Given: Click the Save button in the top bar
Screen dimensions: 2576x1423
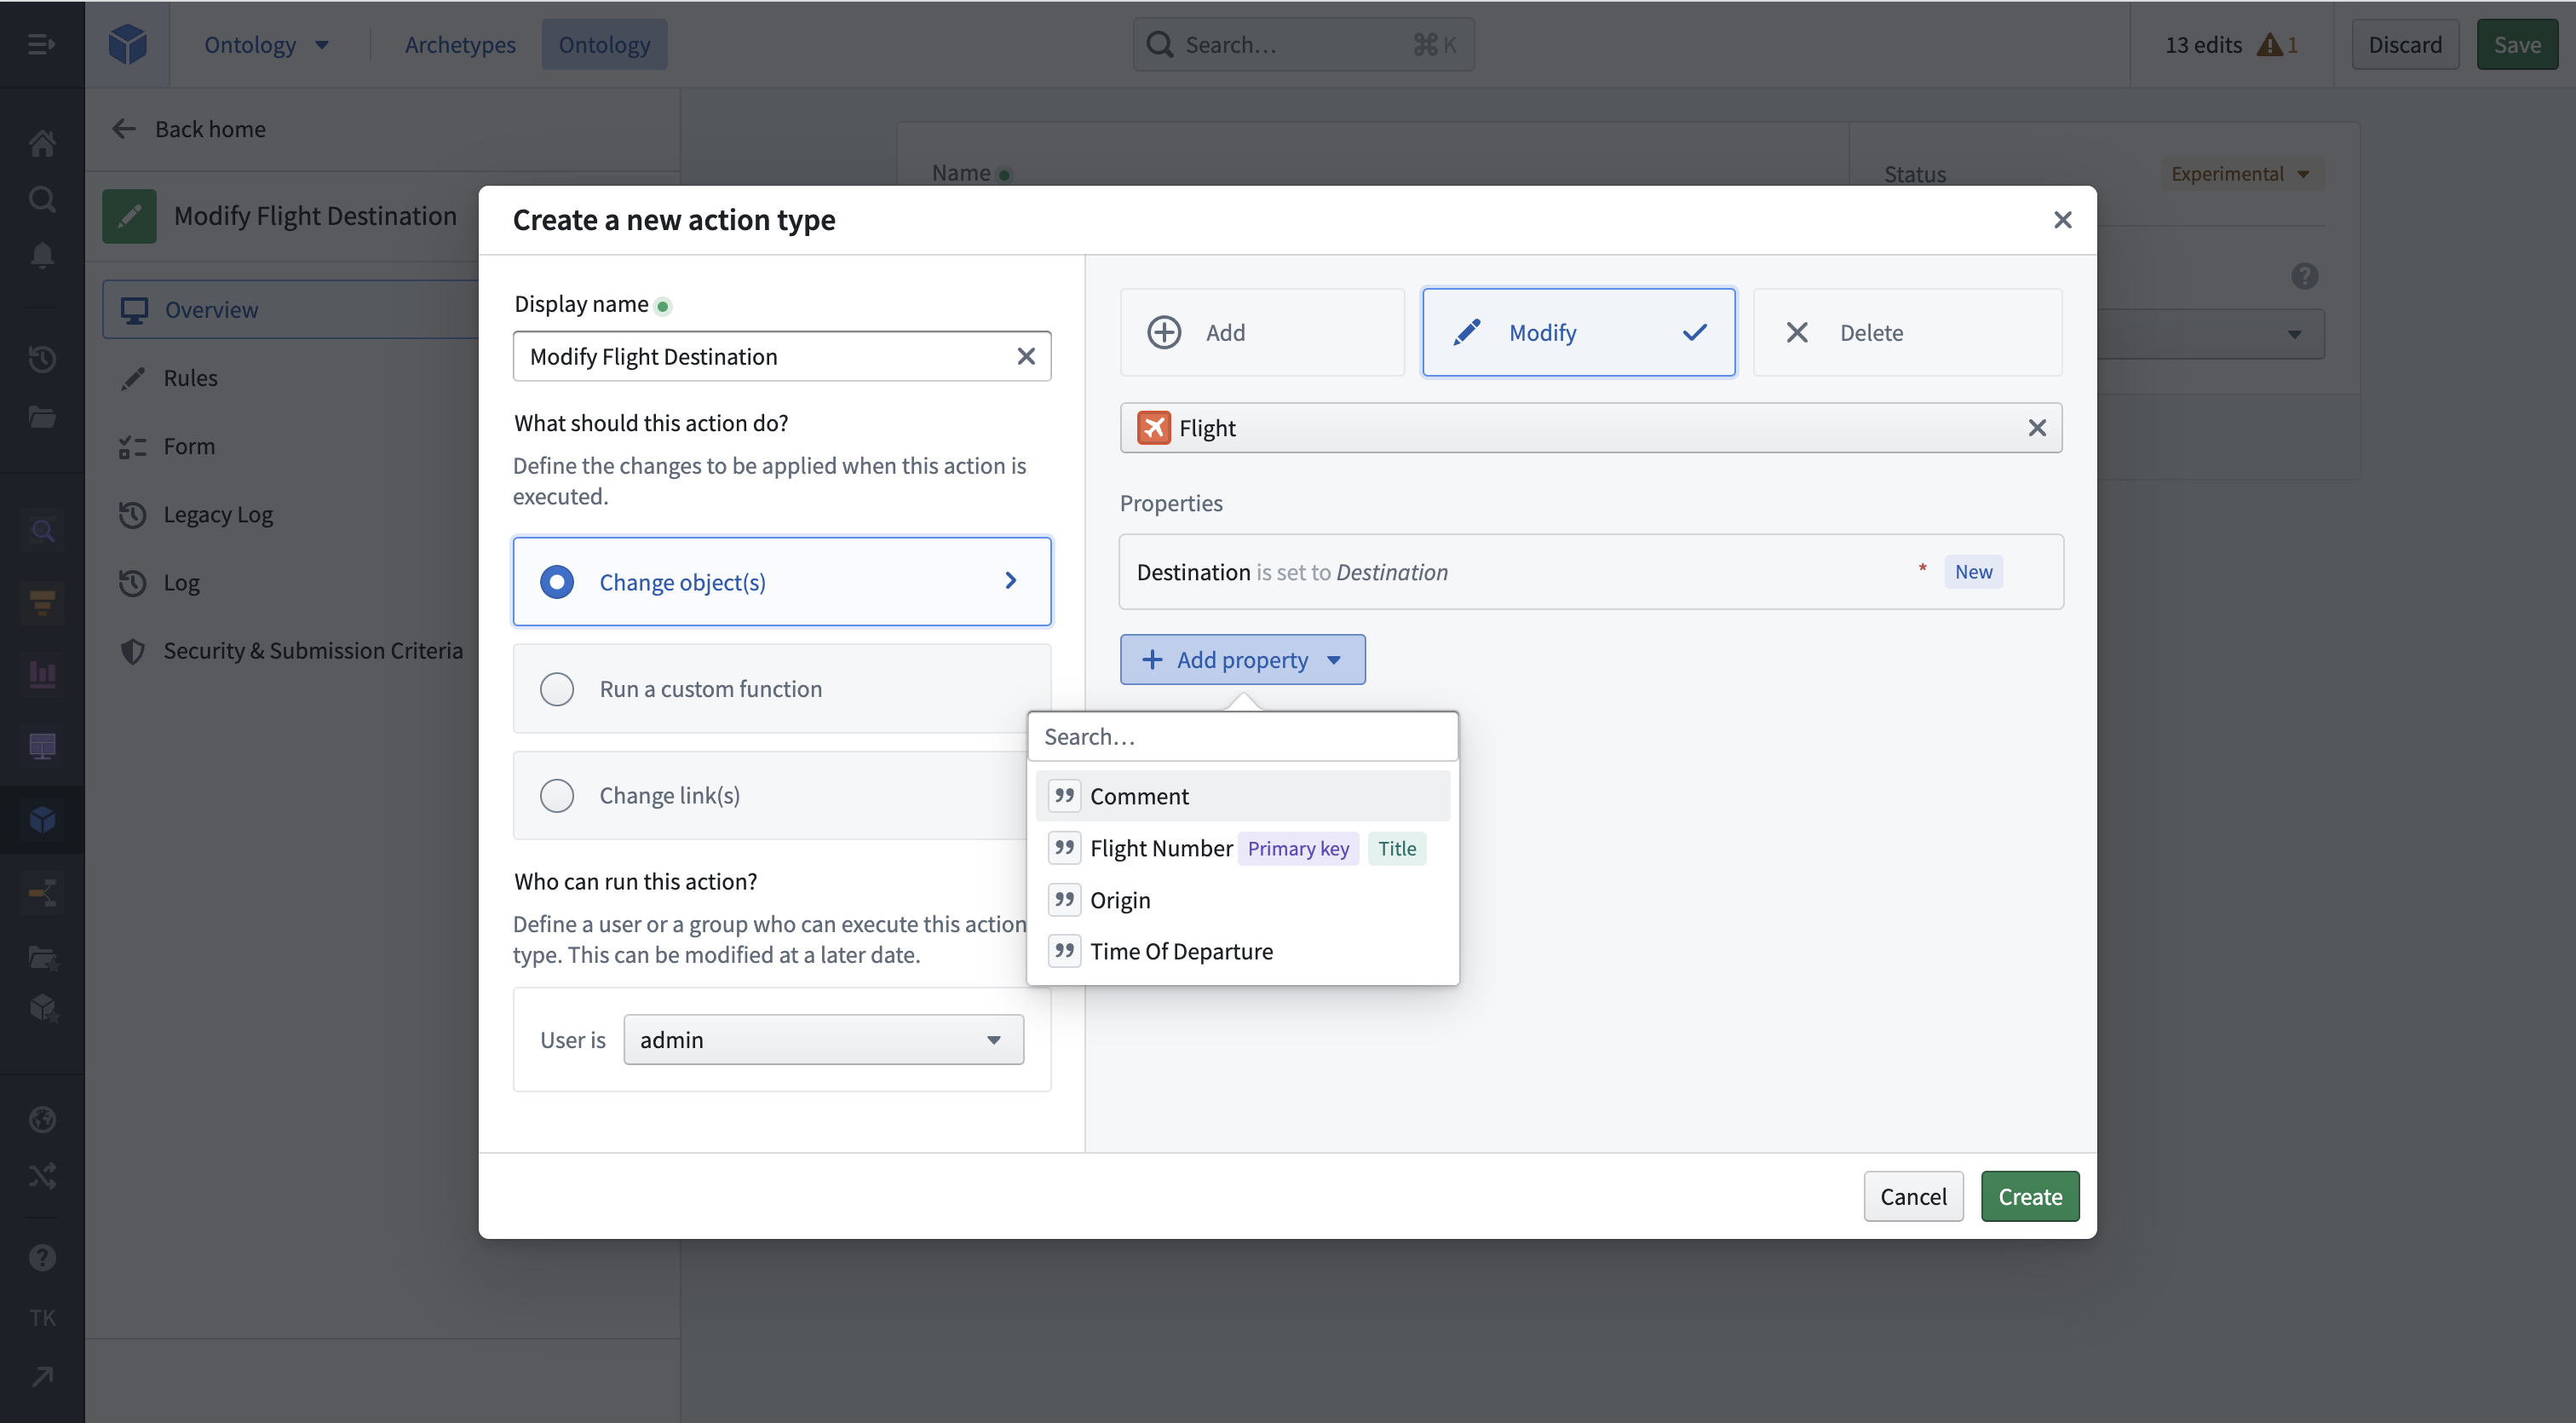Looking at the screenshot, I should coord(2516,45).
